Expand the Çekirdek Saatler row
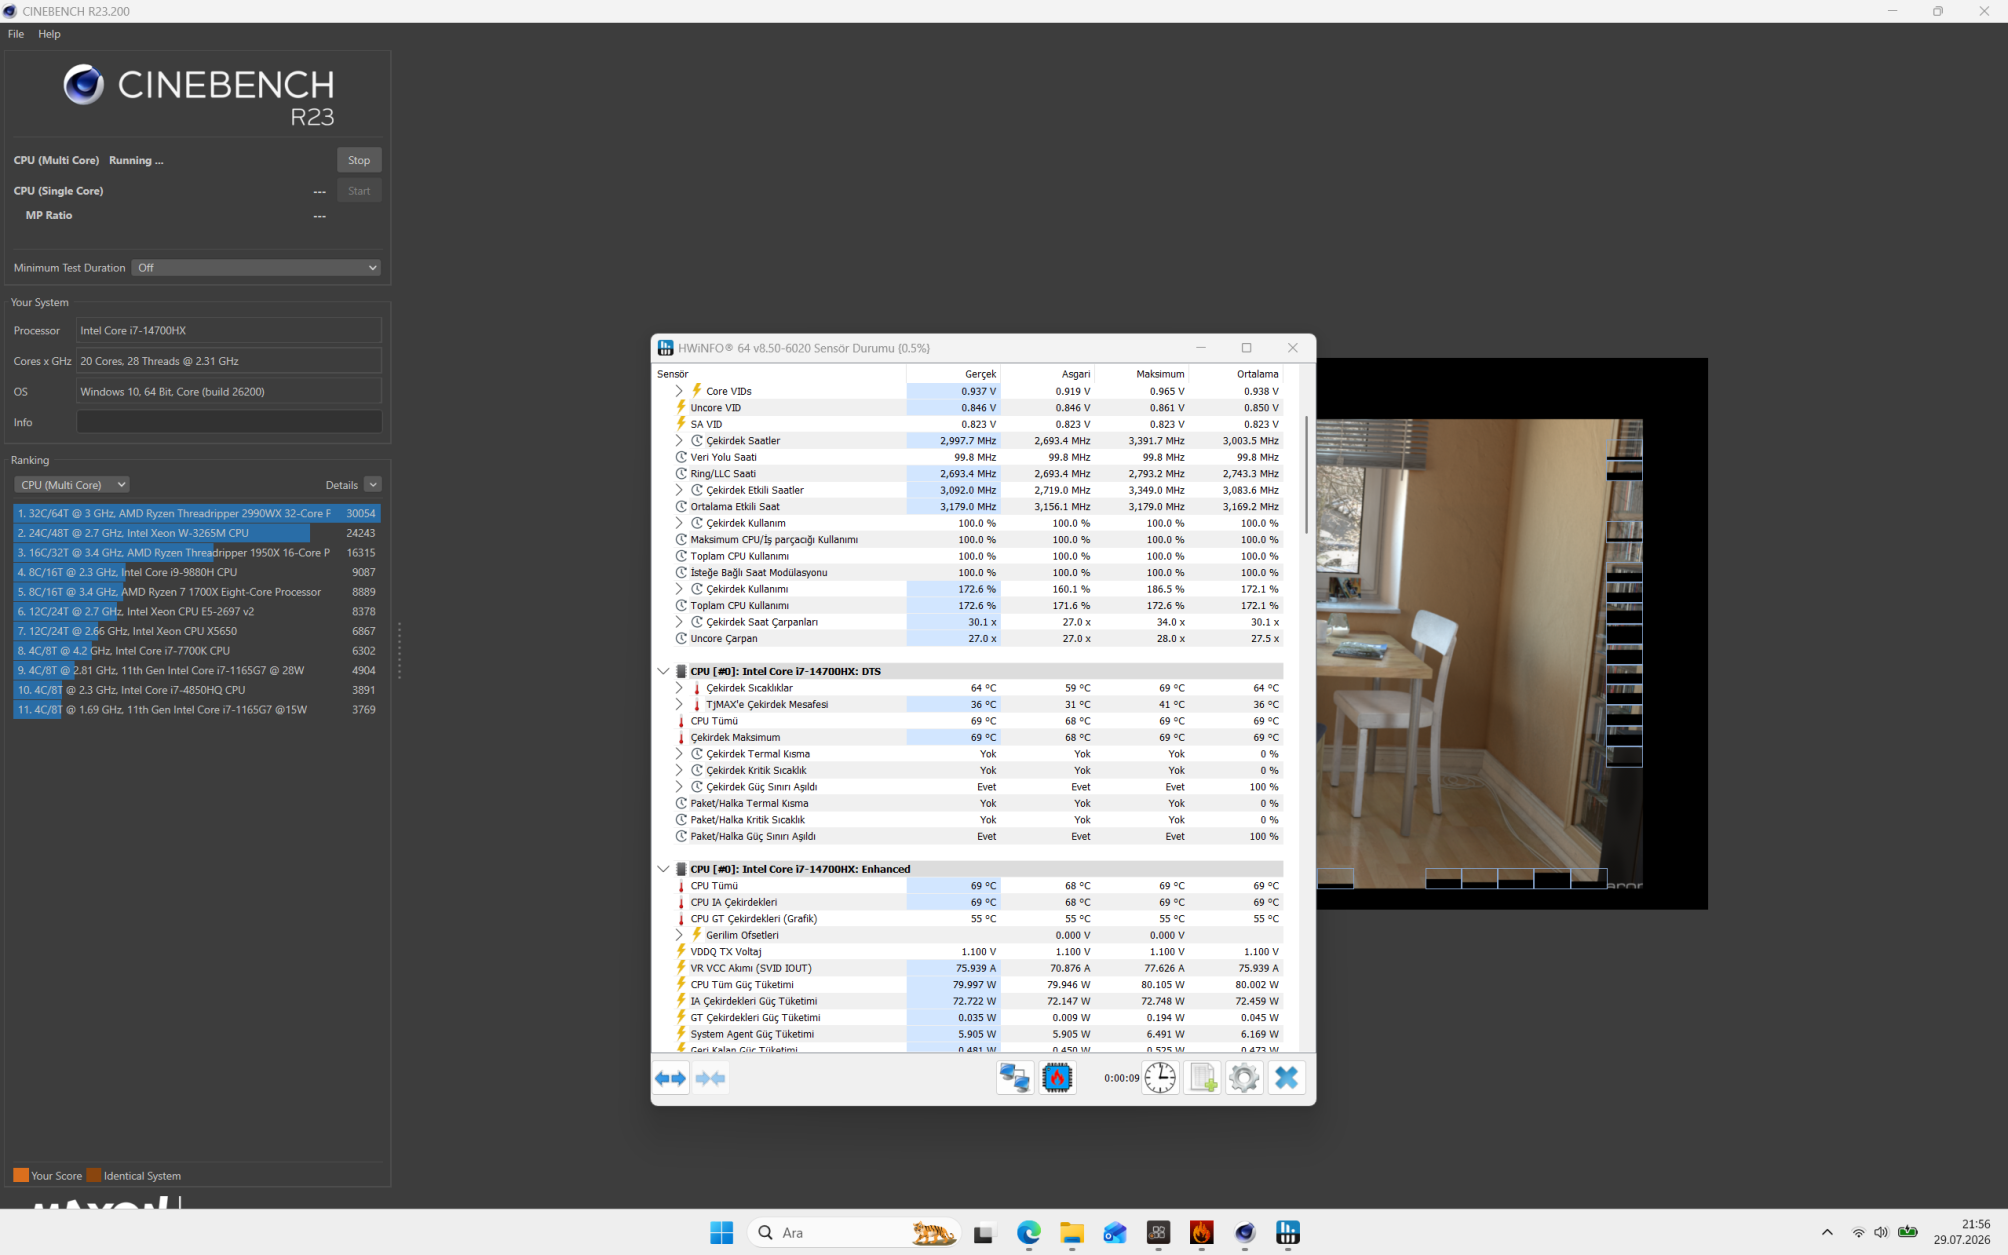The height and width of the screenshot is (1255, 2008). point(680,440)
